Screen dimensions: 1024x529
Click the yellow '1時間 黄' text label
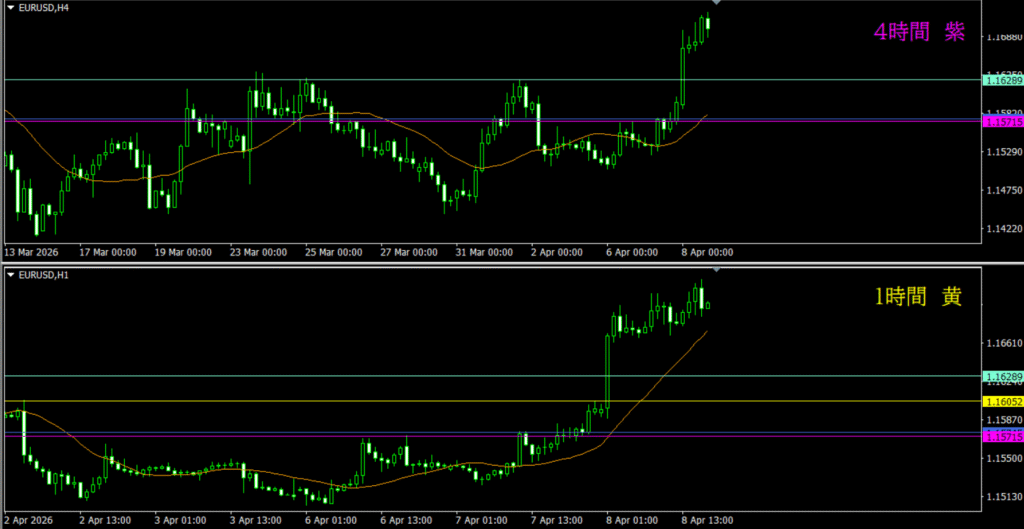click(918, 297)
